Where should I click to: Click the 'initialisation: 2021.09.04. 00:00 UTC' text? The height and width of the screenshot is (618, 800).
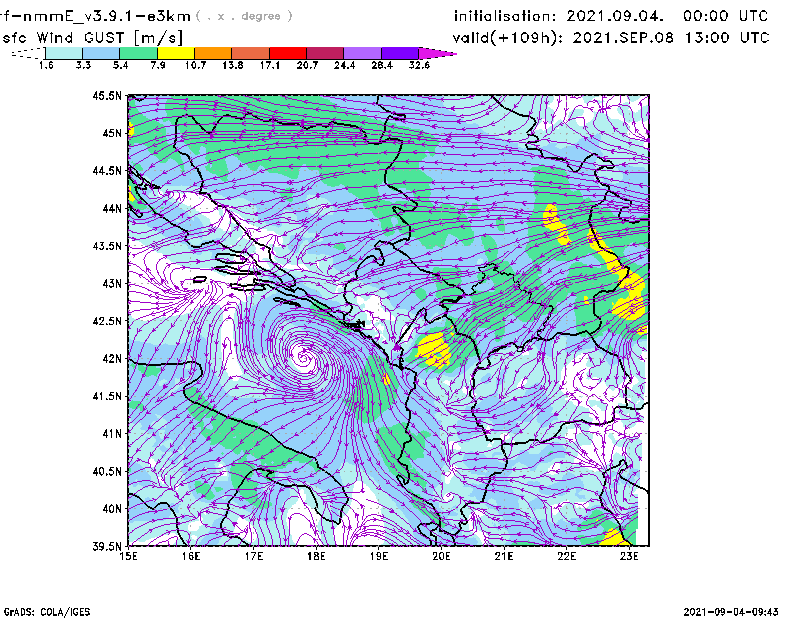[x=611, y=16]
